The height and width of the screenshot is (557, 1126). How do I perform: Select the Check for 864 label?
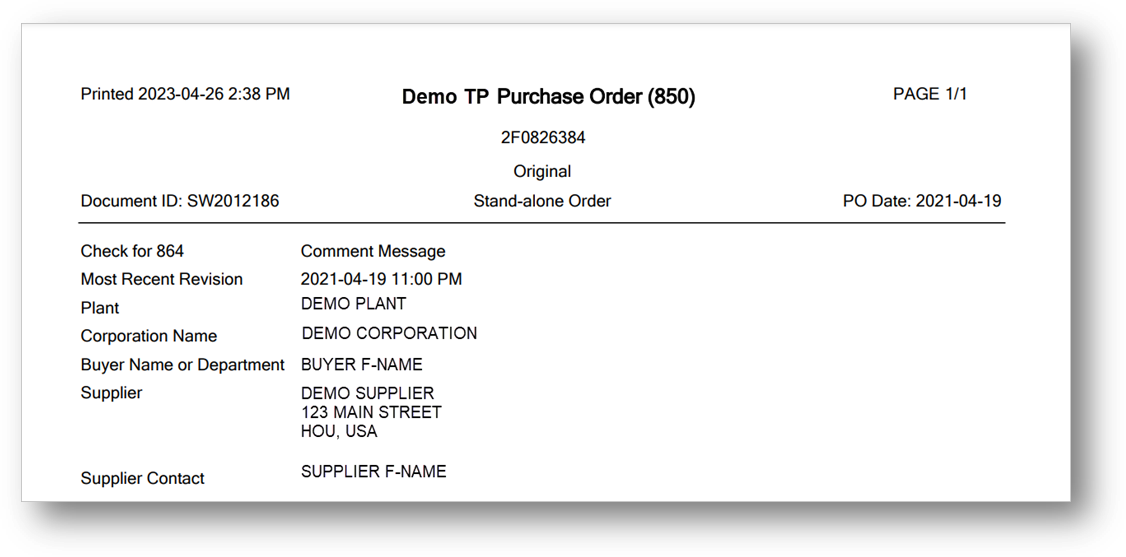tap(132, 251)
